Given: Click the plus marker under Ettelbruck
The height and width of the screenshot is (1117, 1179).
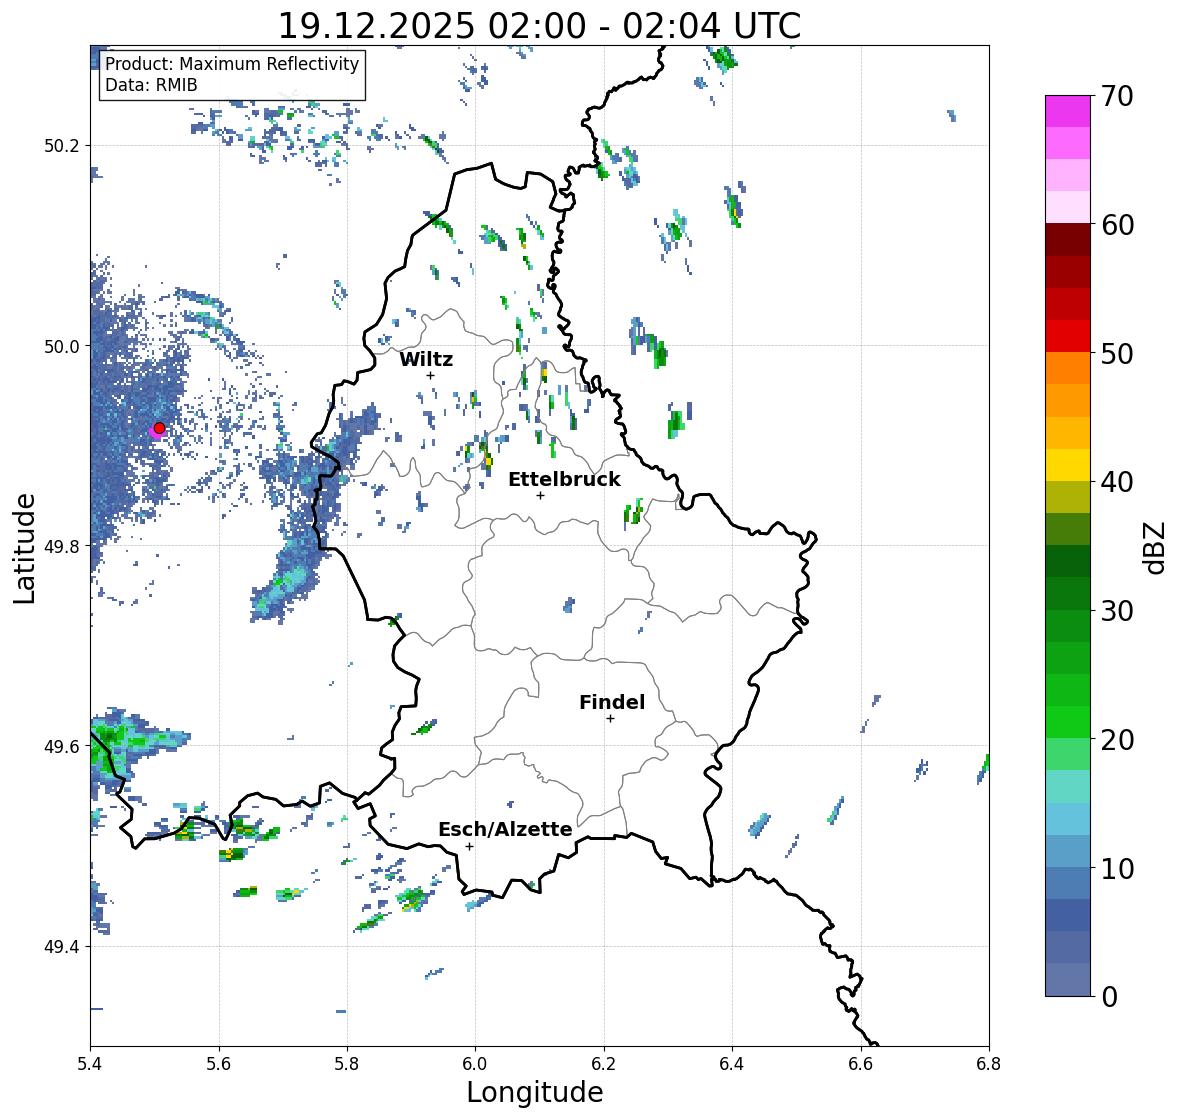Looking at the screenshot, I should click(540, 495).
